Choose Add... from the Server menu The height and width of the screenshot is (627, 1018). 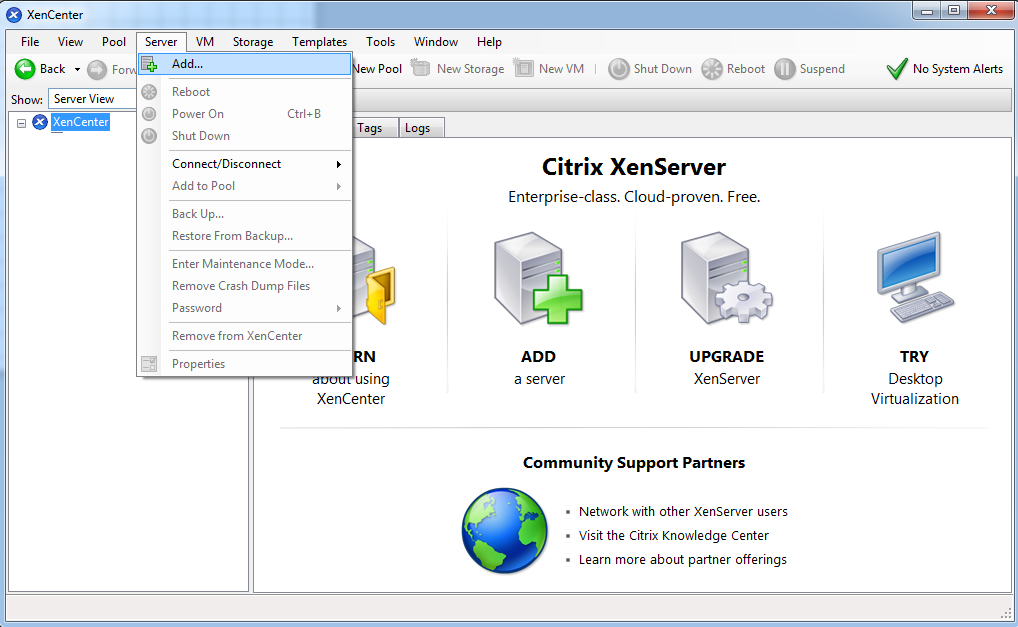pyautogui.click(x=187, y=64)
